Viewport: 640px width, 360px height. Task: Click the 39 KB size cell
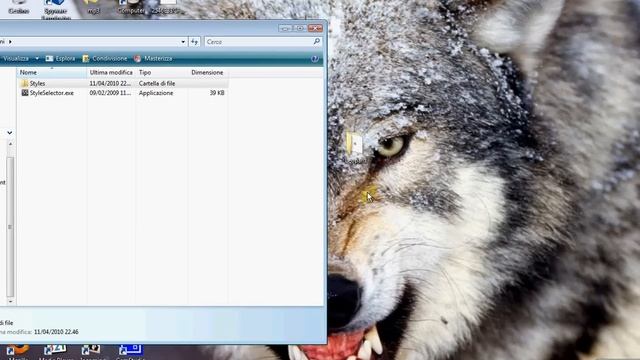(217, 93)
